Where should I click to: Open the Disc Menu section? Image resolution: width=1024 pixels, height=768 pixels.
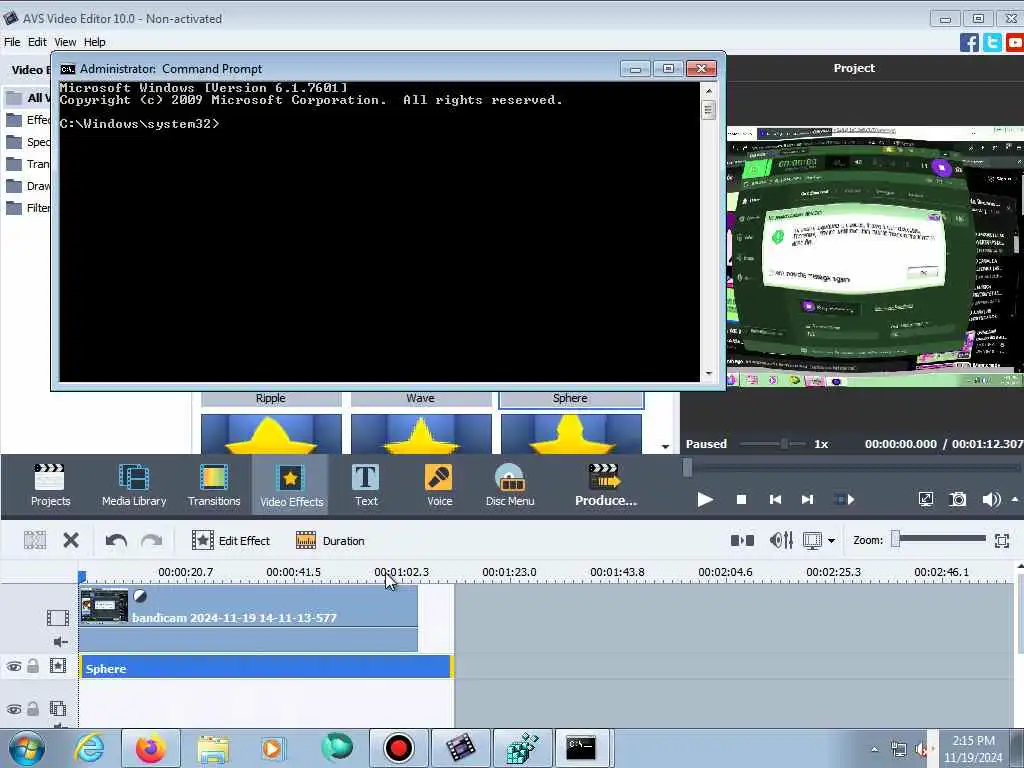pos(509,485)
